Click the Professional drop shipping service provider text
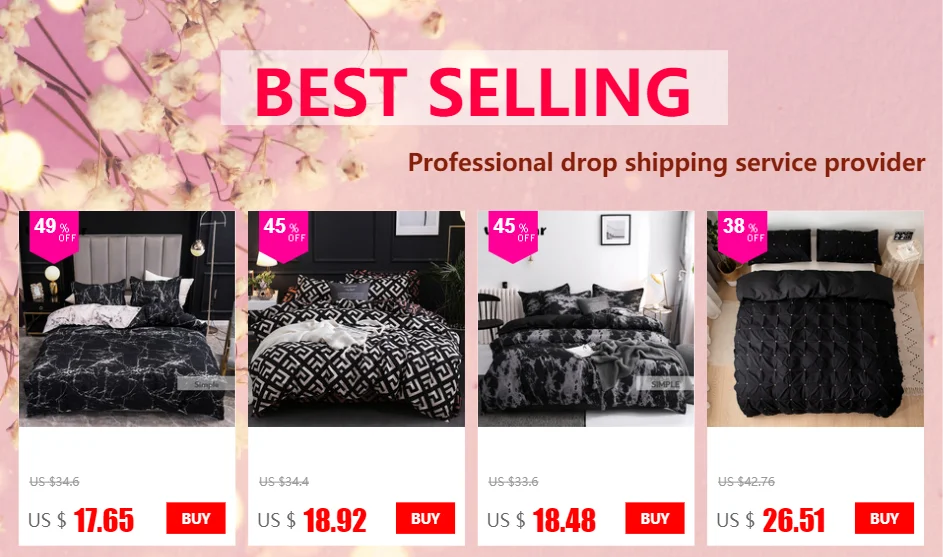943x557 pixels. 666,162
